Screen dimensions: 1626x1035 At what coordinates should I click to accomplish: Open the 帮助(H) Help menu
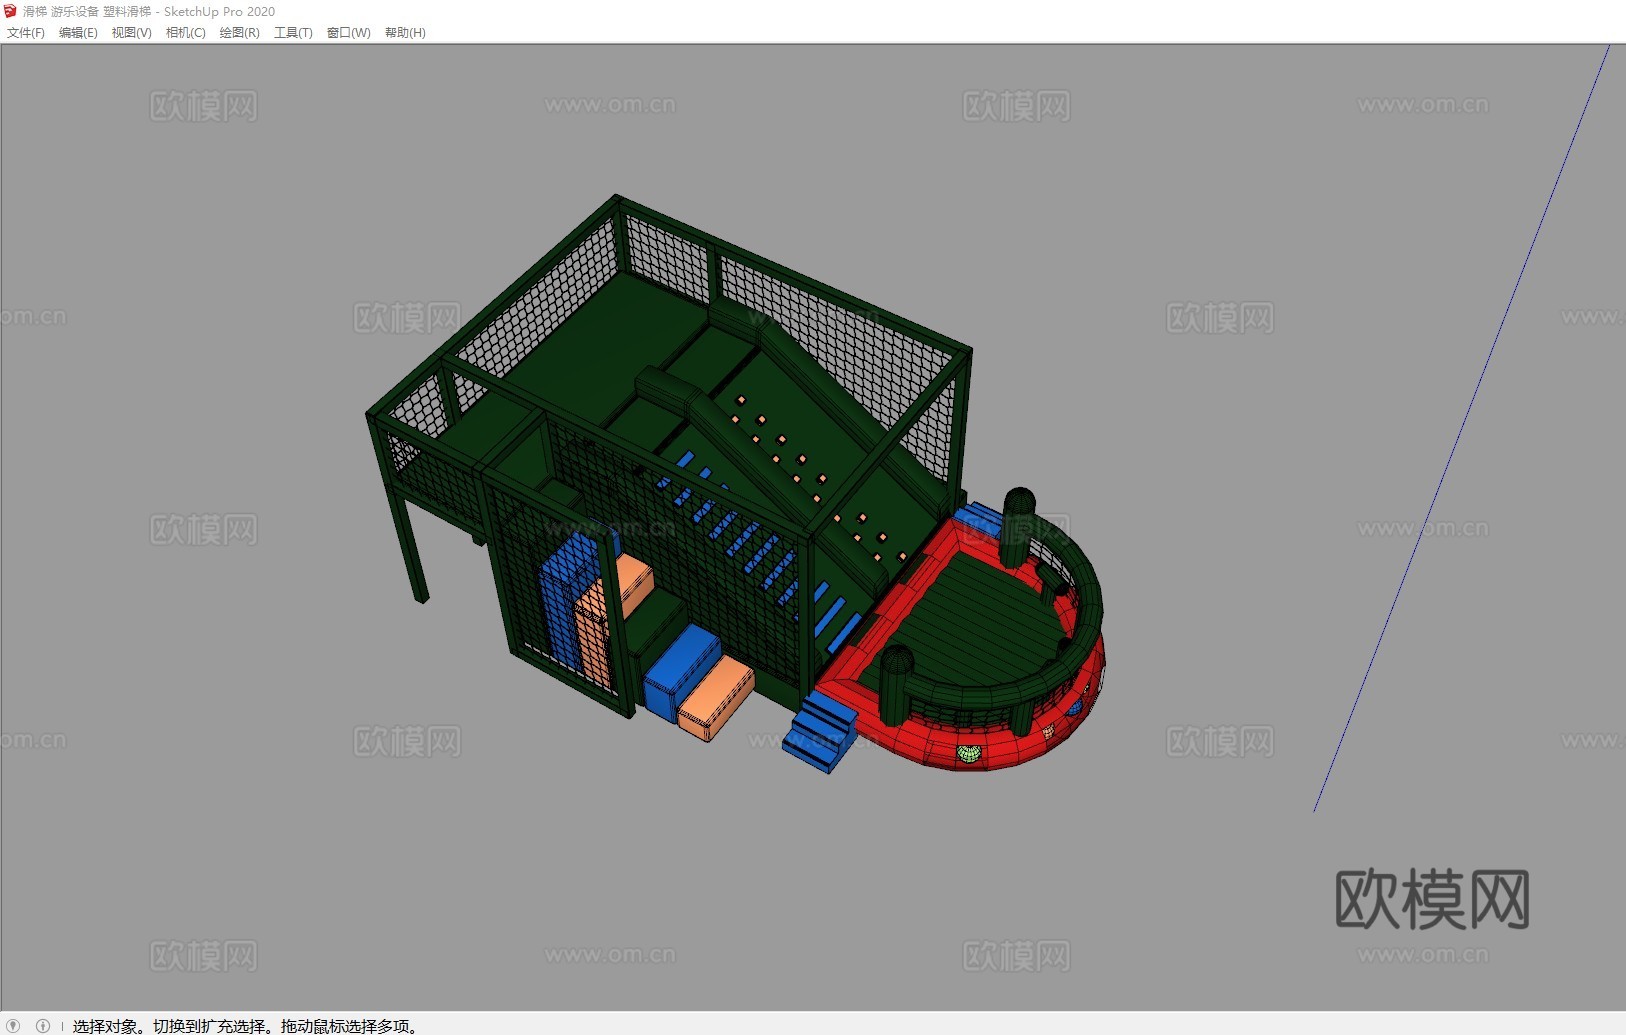click(x=405, y=33)
